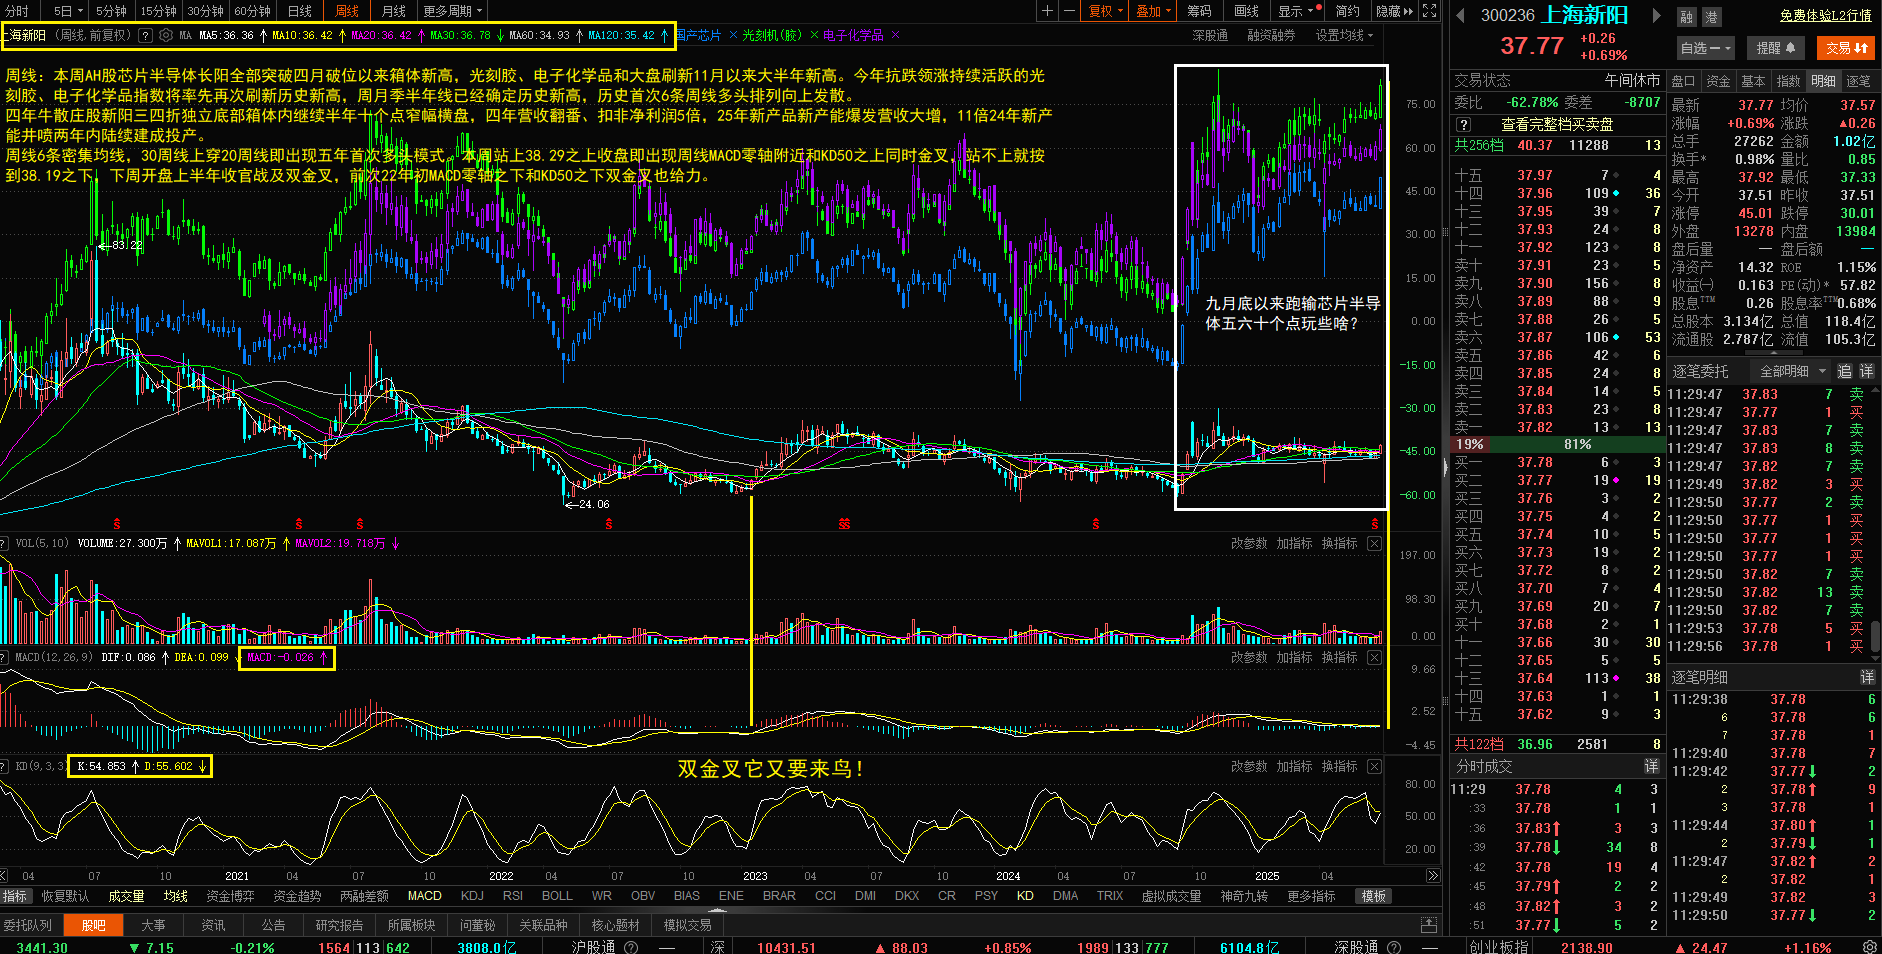Toggle 简约 simple display mode

(x=1347, y=11)
